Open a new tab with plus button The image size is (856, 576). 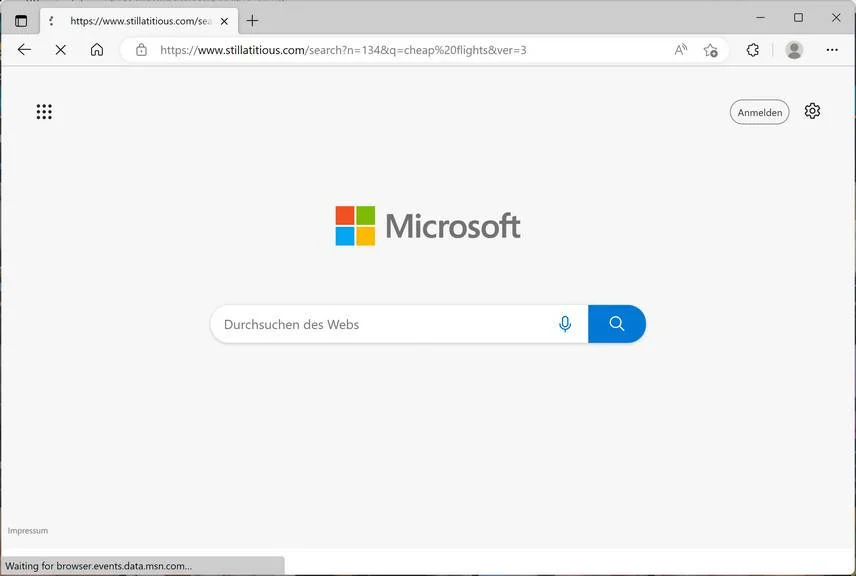coord(252,21)
